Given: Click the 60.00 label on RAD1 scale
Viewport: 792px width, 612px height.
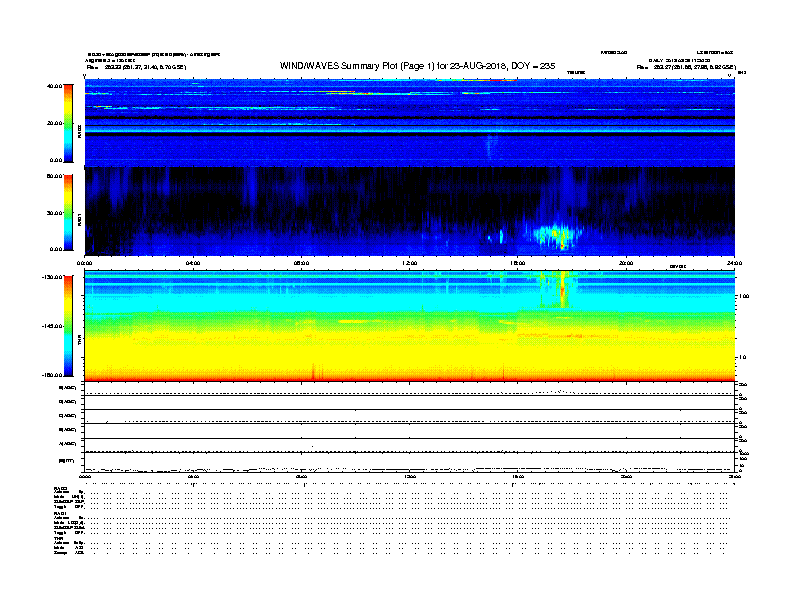Looking at the screenshot, I should pyautogui.click(x=55, y=176).
